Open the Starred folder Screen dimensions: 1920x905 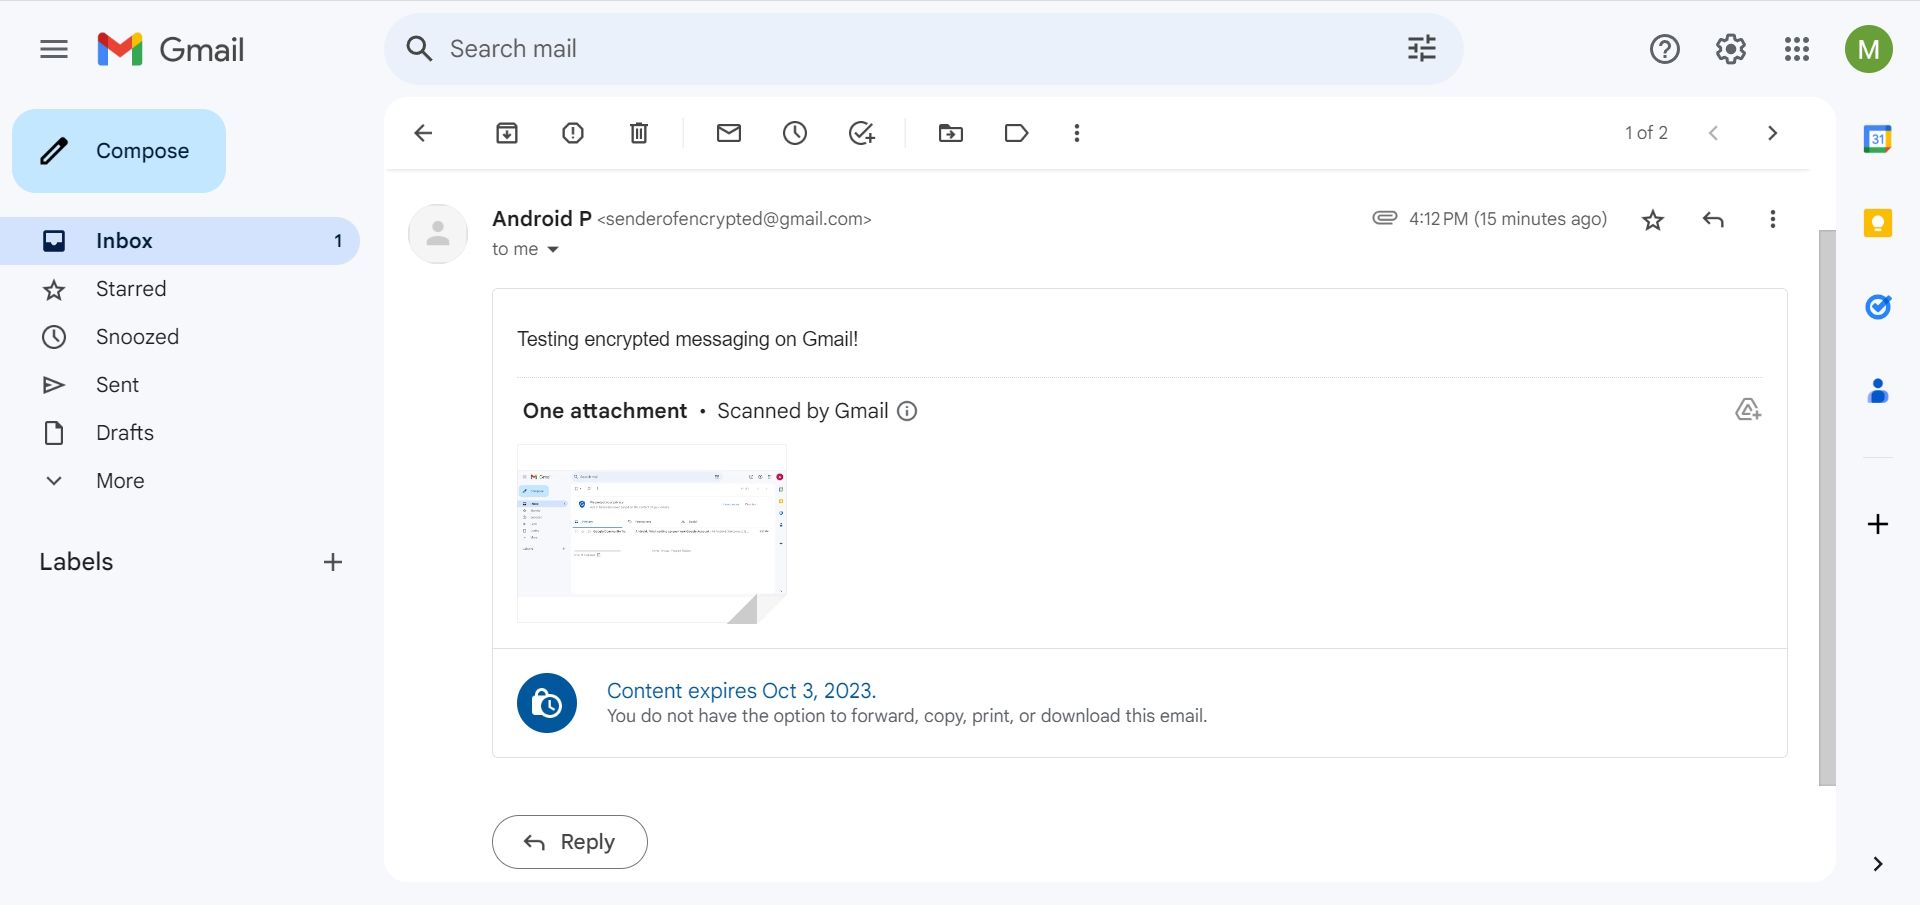pos(180,289)
